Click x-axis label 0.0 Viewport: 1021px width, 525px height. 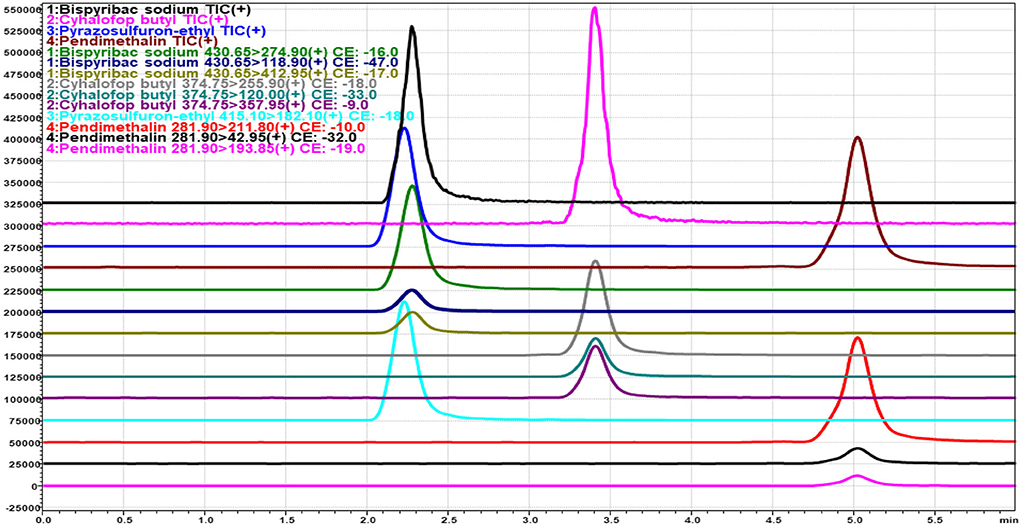click(x=42, y=520)
